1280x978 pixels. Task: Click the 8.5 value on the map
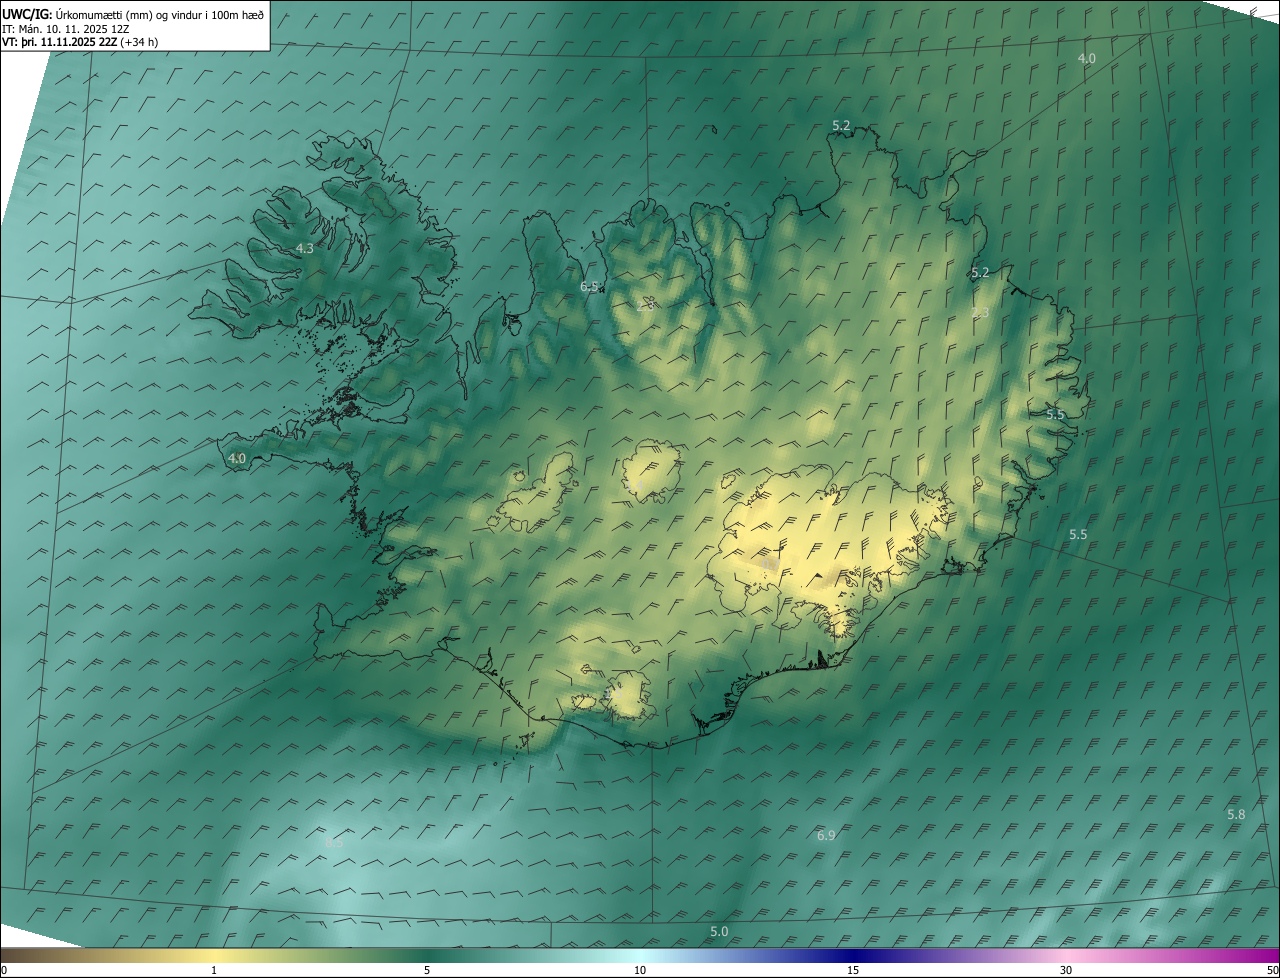(334, 843)
